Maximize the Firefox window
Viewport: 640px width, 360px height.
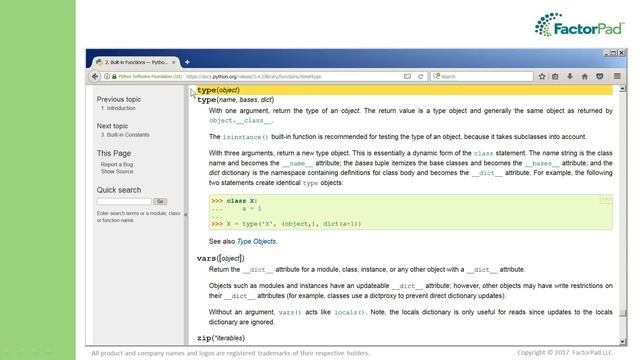click(613, 53)
